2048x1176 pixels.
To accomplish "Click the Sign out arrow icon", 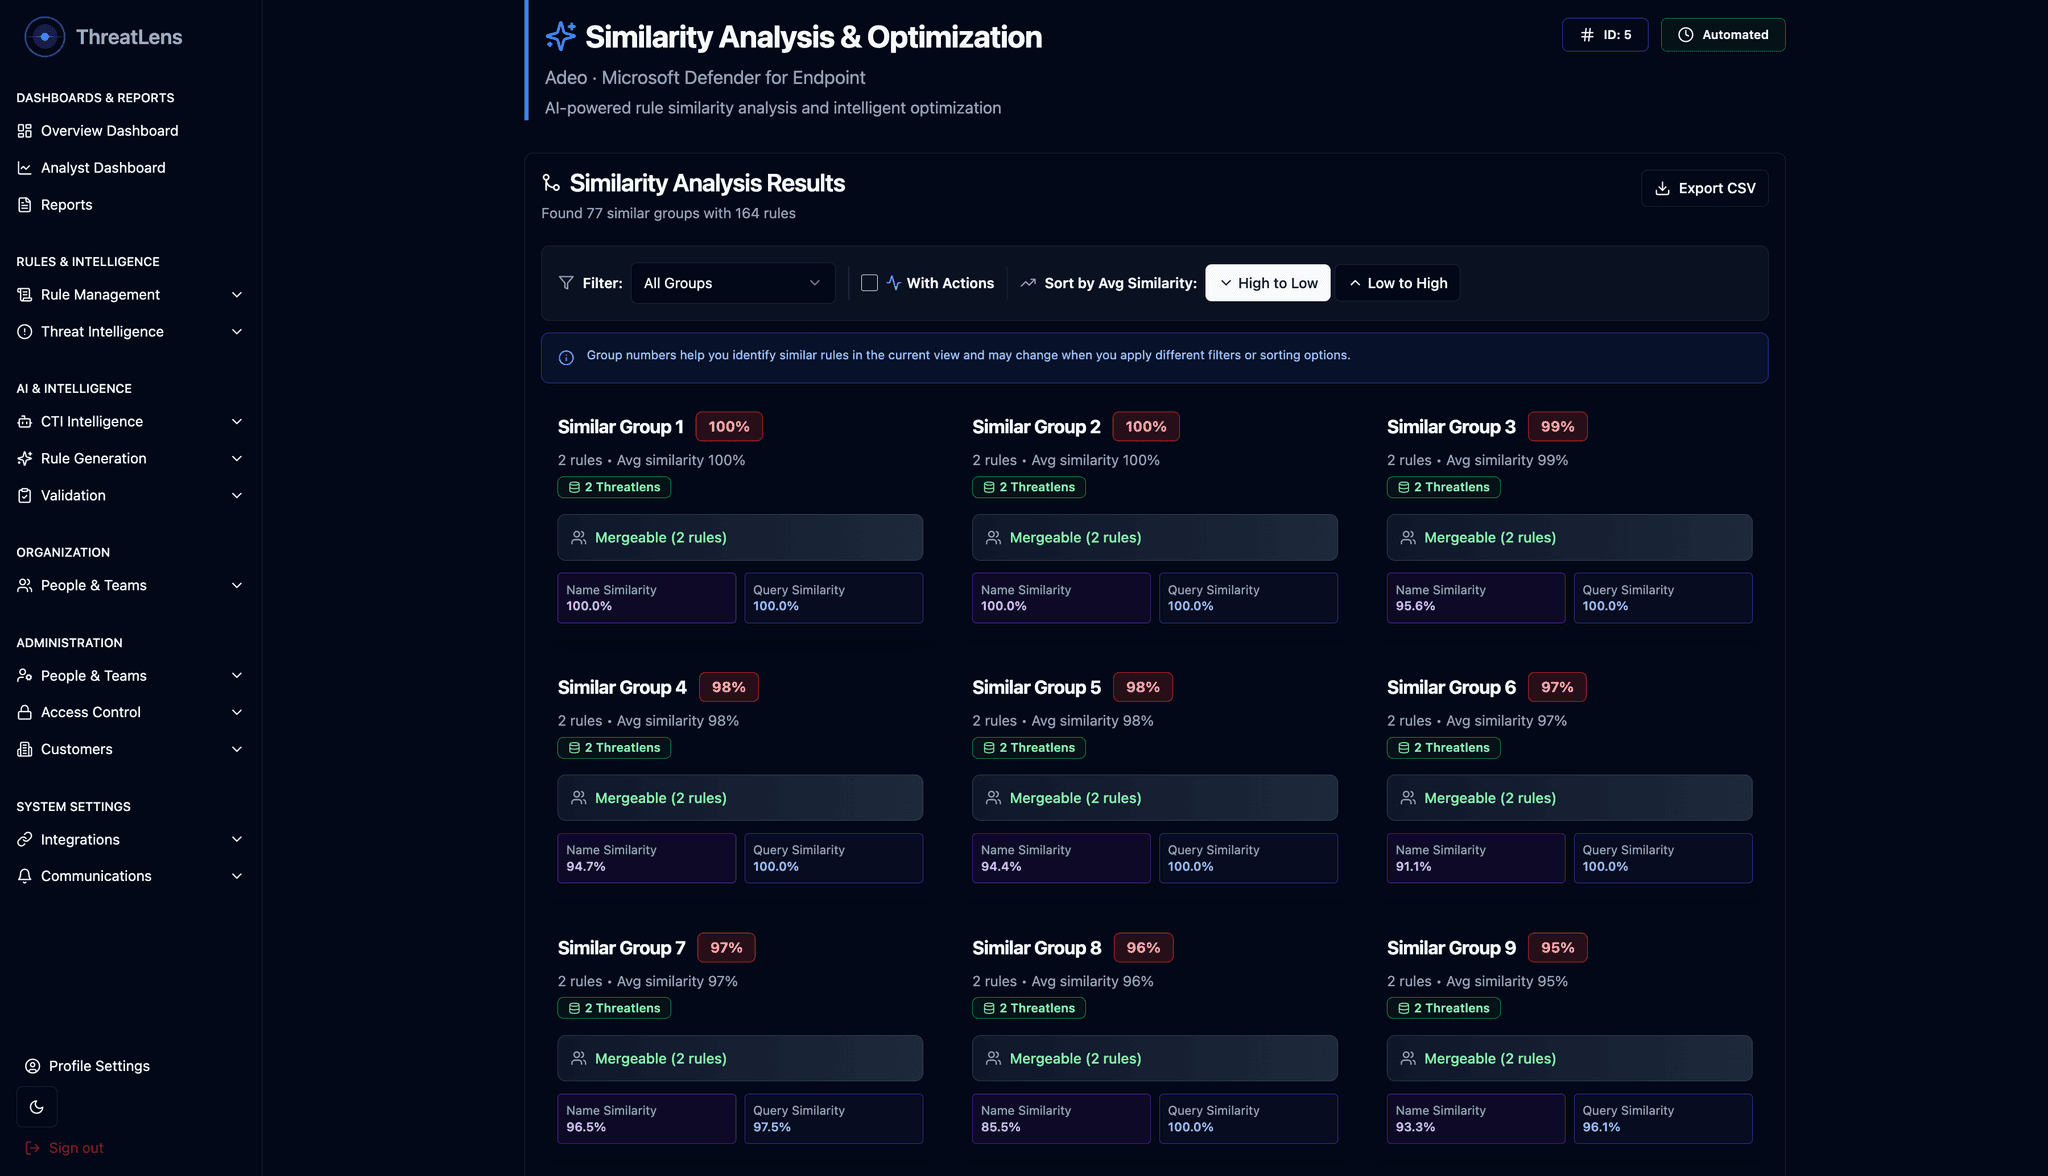I will (33, 1148).
